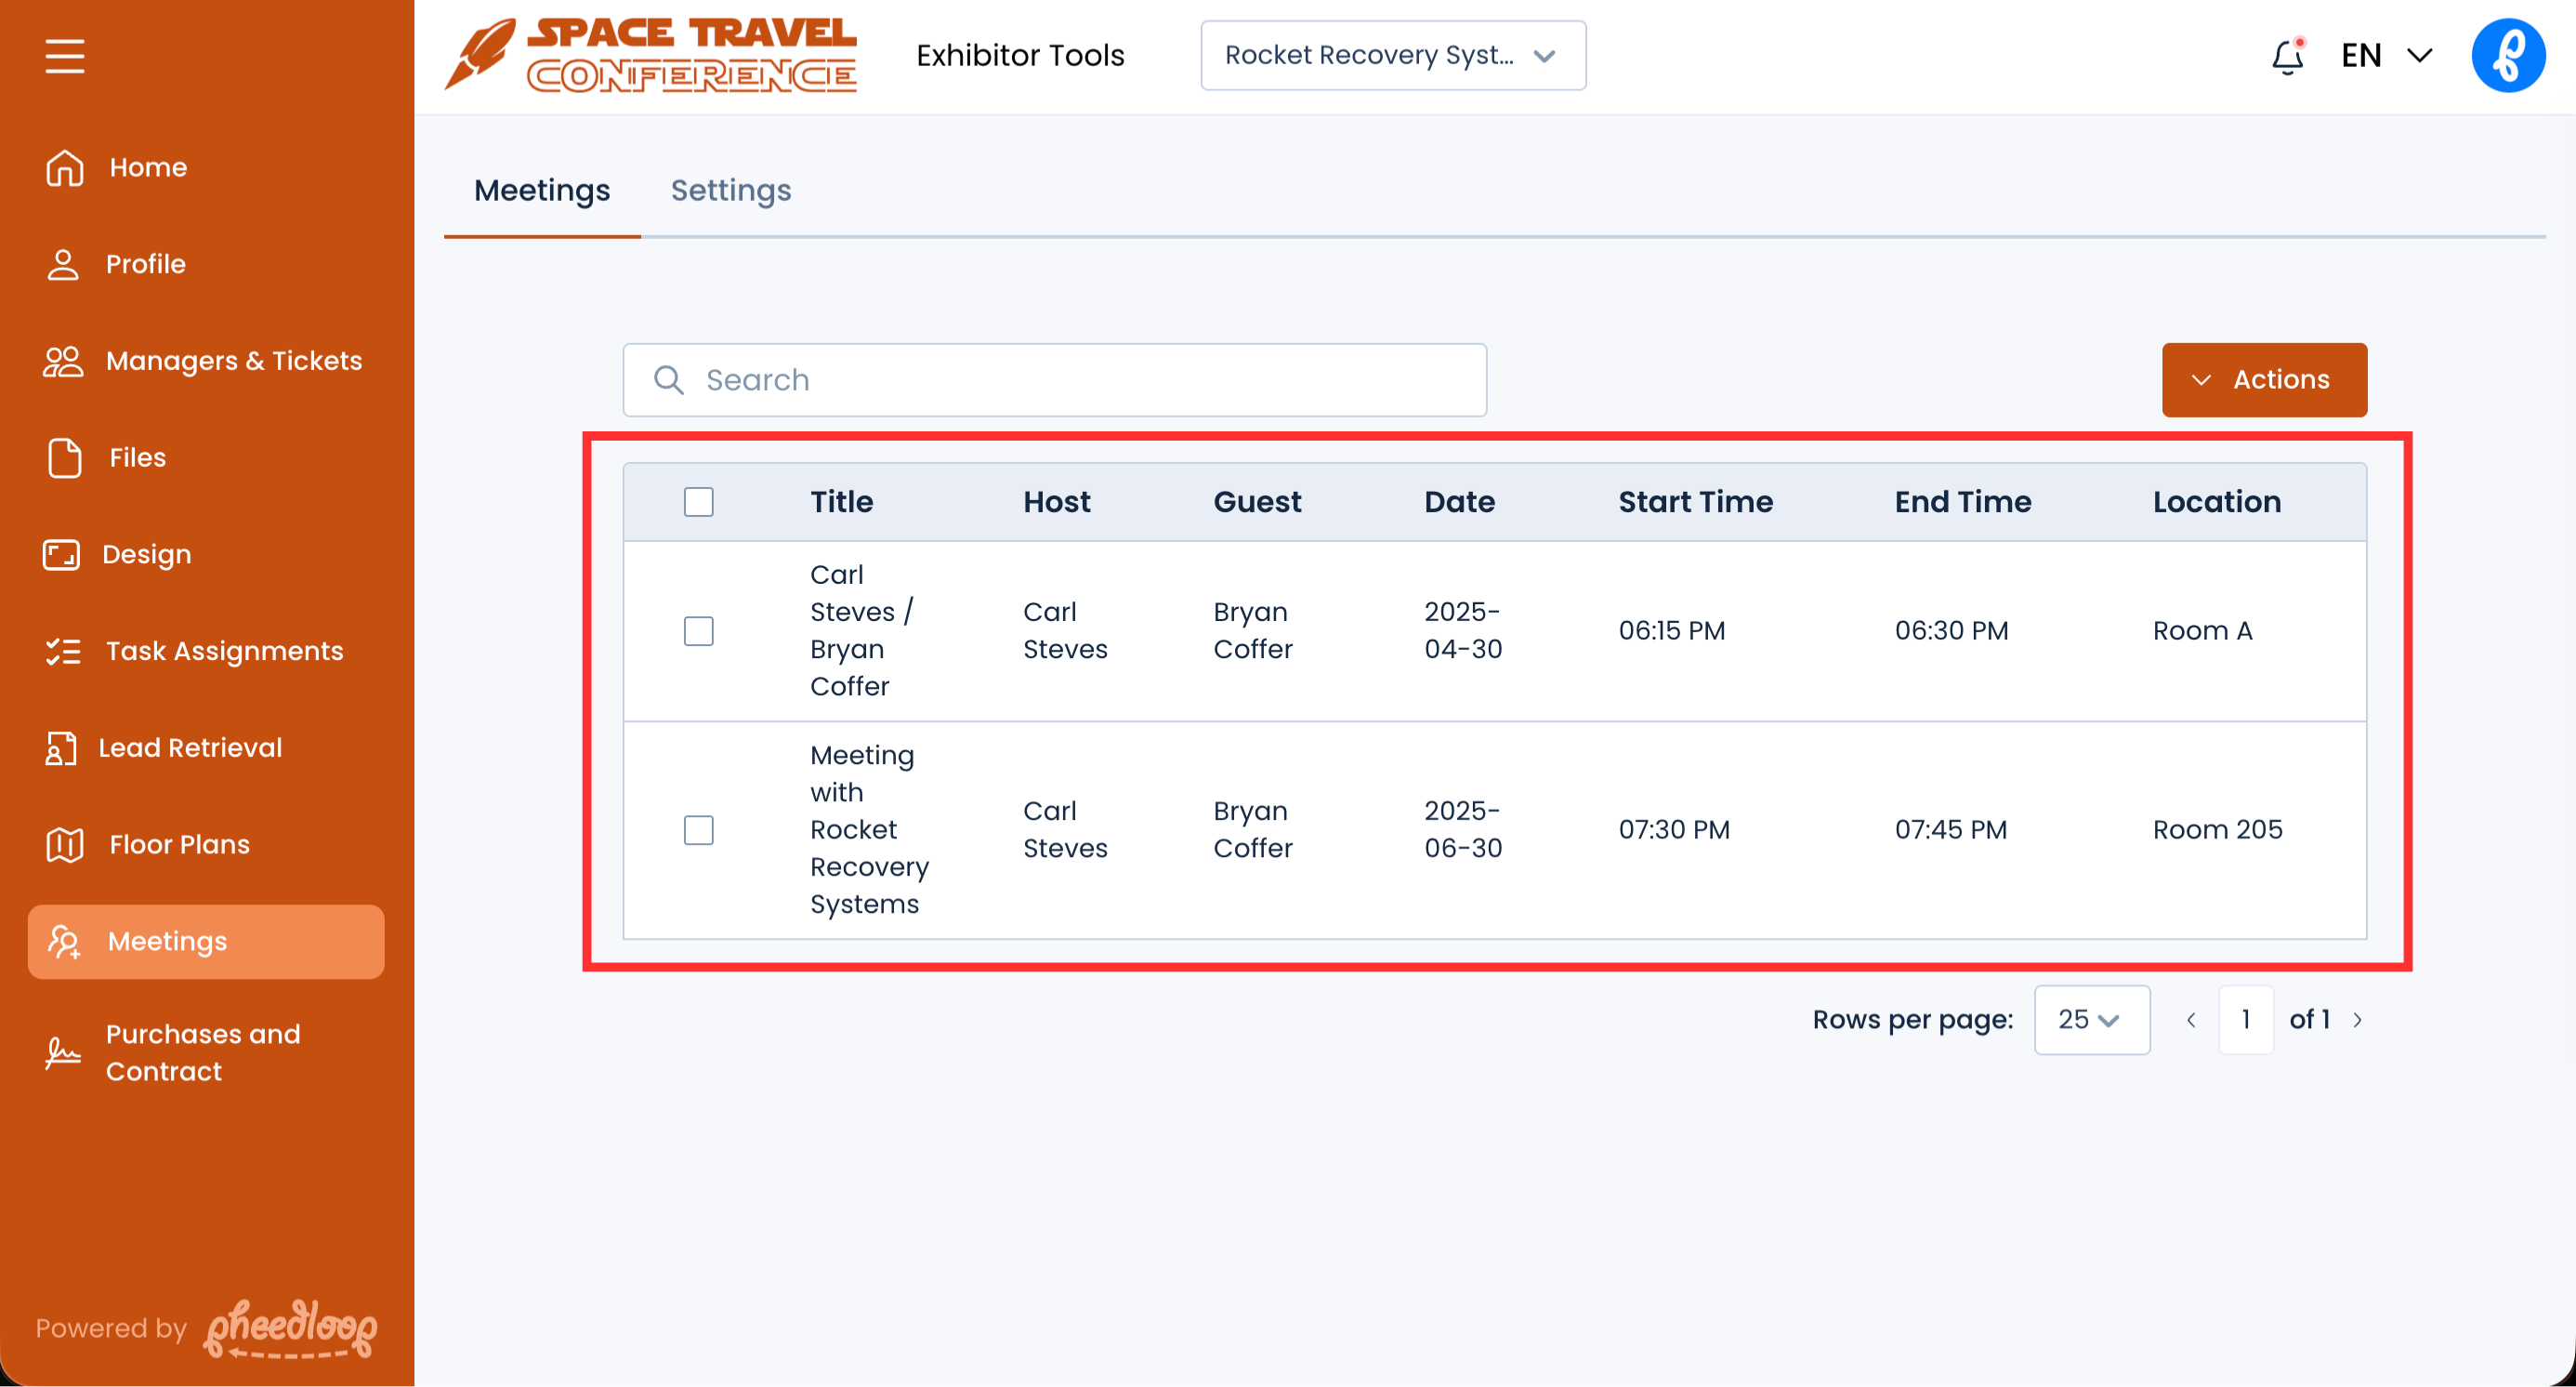The width and height of the screenshot is (2576, 1387).
Task: Click the notification bell icon
Action: (x=2287, y=57)
